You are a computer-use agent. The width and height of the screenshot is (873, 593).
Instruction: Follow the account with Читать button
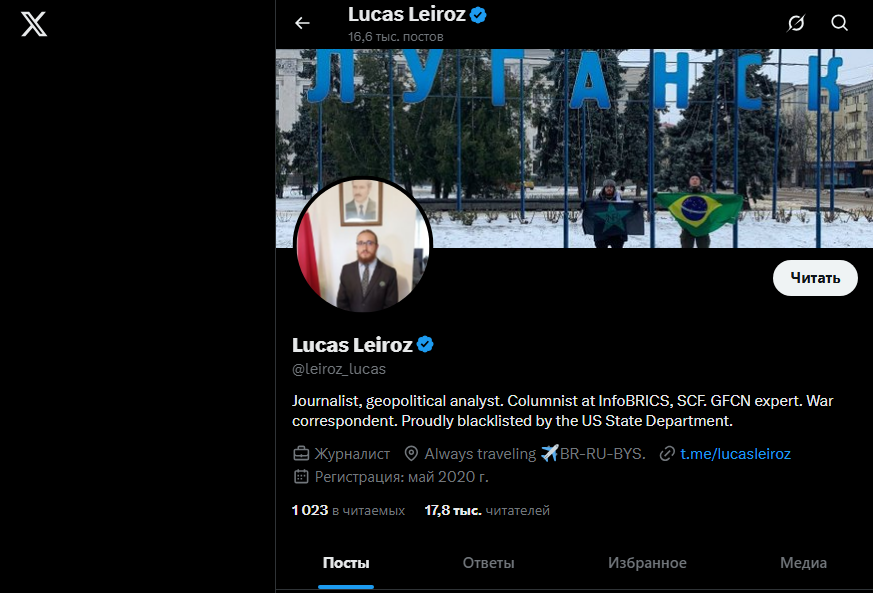point(815,278)
